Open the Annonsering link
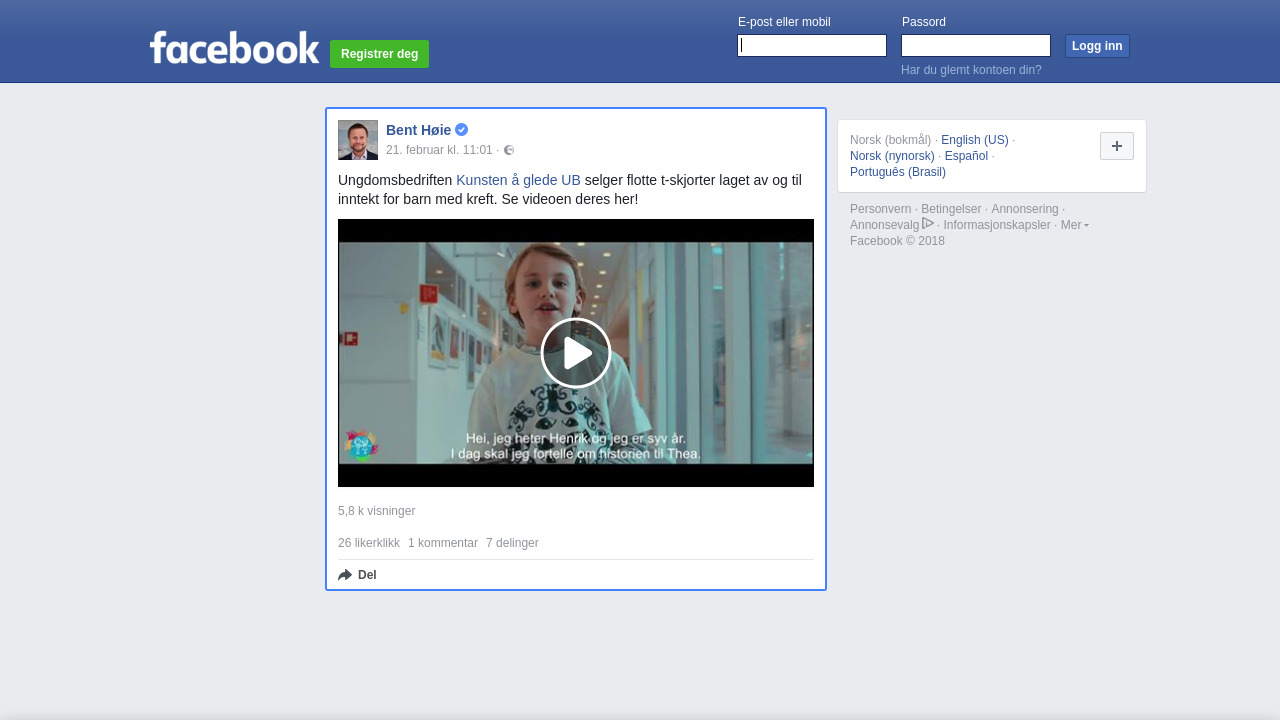Screen dimensions: 1280x720 tap(1025, 209)
